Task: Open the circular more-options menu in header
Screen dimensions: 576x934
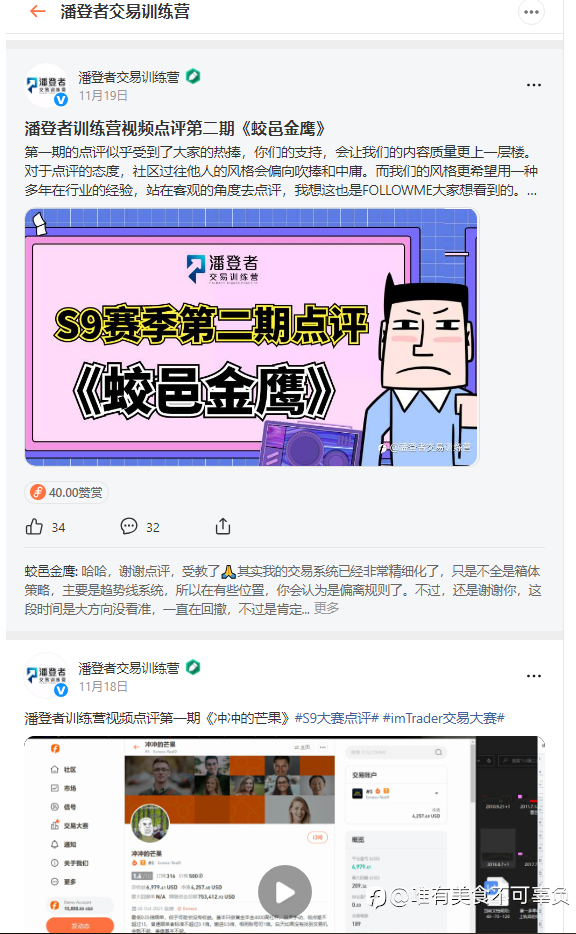Action: 531,12
